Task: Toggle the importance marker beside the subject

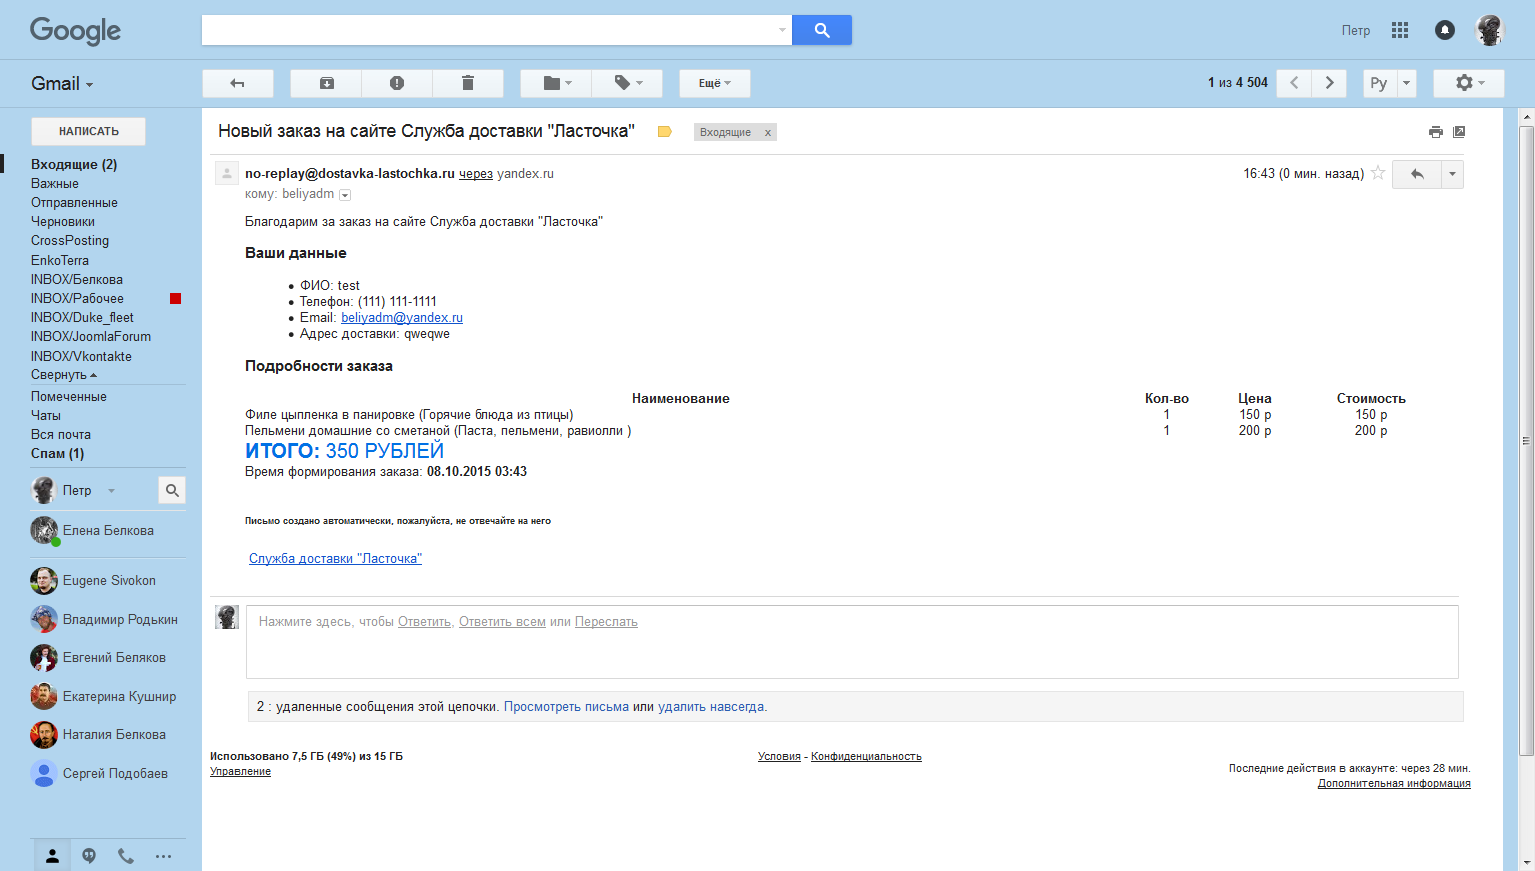Action: coord(664,132)
